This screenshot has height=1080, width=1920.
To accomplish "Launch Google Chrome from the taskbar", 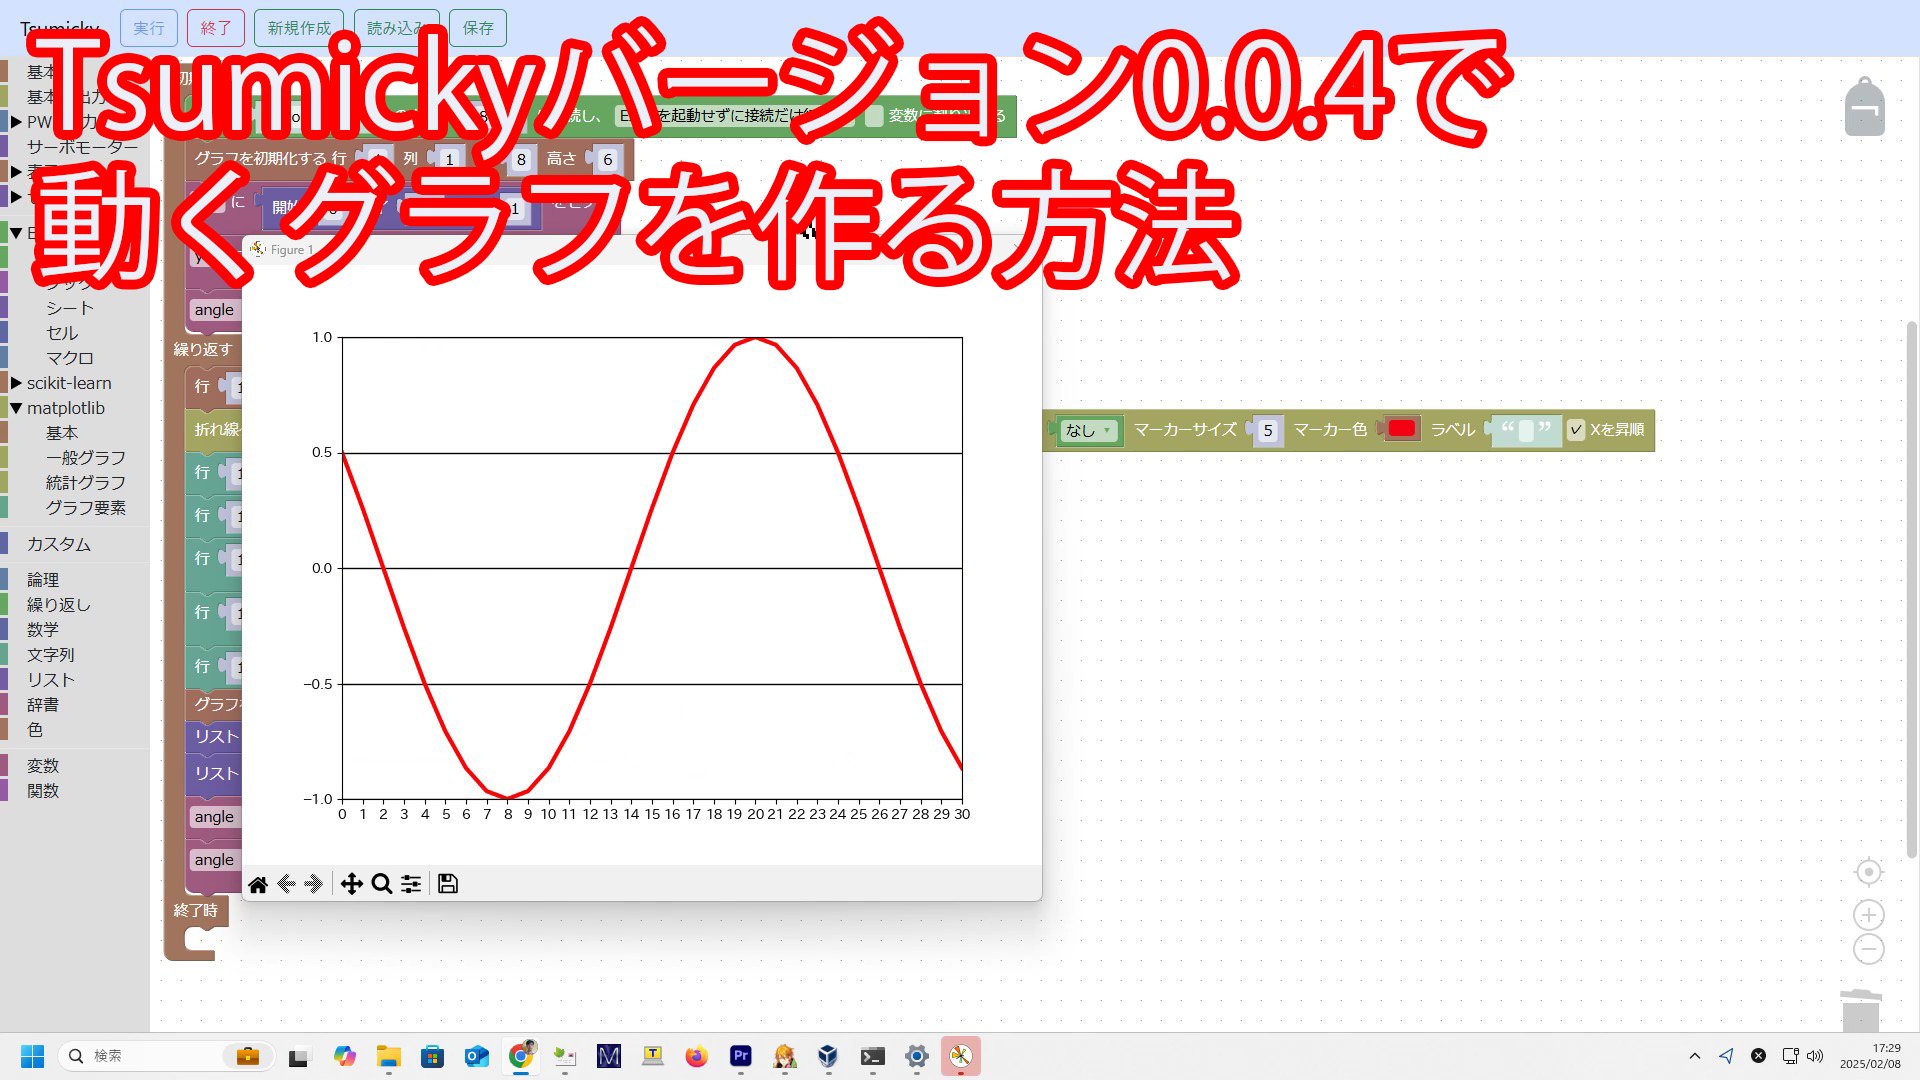I will pos(521,1056).
